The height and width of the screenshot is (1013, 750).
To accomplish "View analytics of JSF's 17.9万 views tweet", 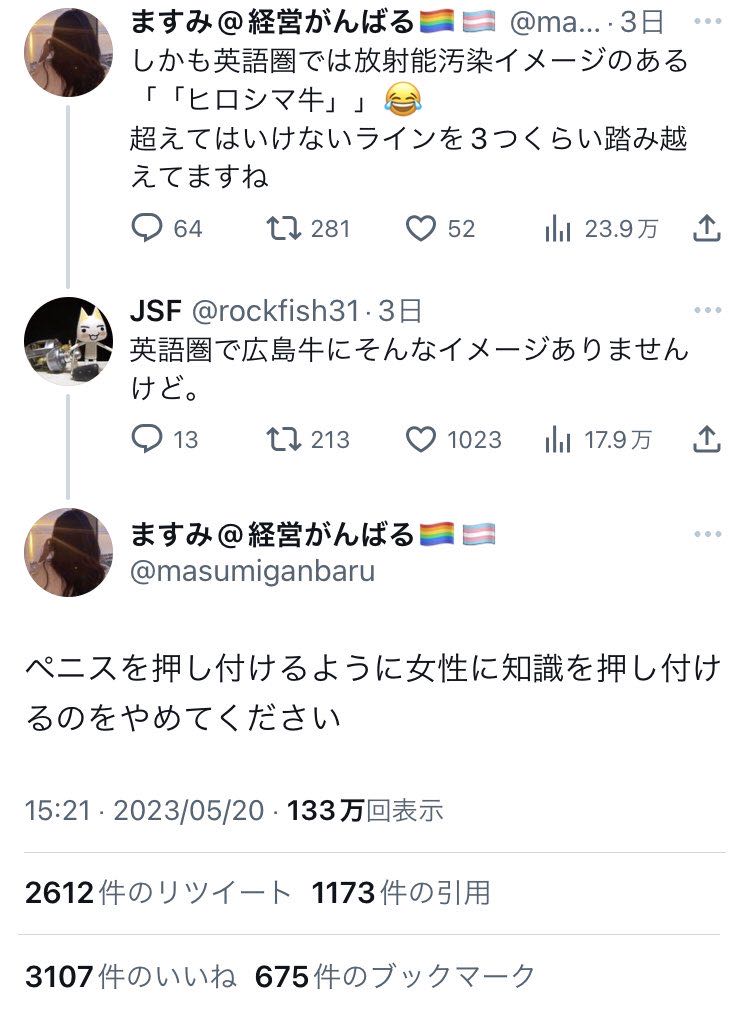I will [x=558, y=439].
